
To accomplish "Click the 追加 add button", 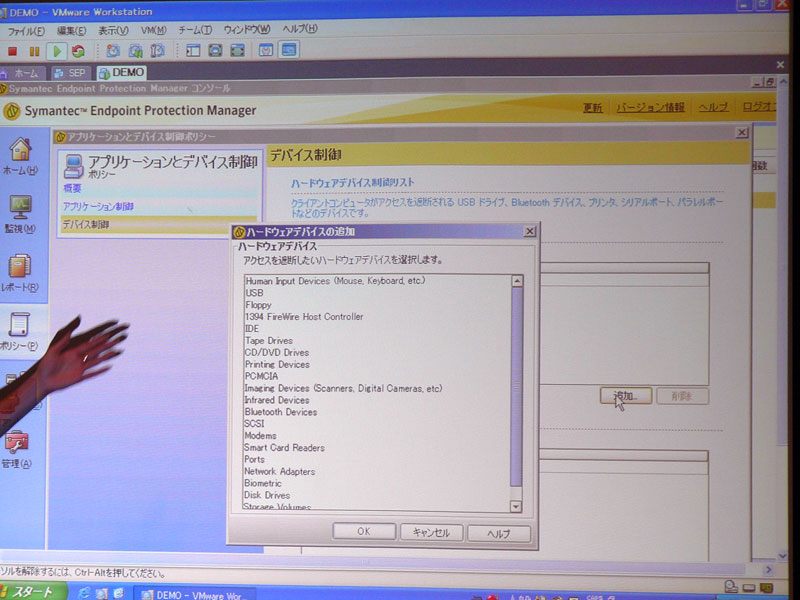I will point(626,395).
